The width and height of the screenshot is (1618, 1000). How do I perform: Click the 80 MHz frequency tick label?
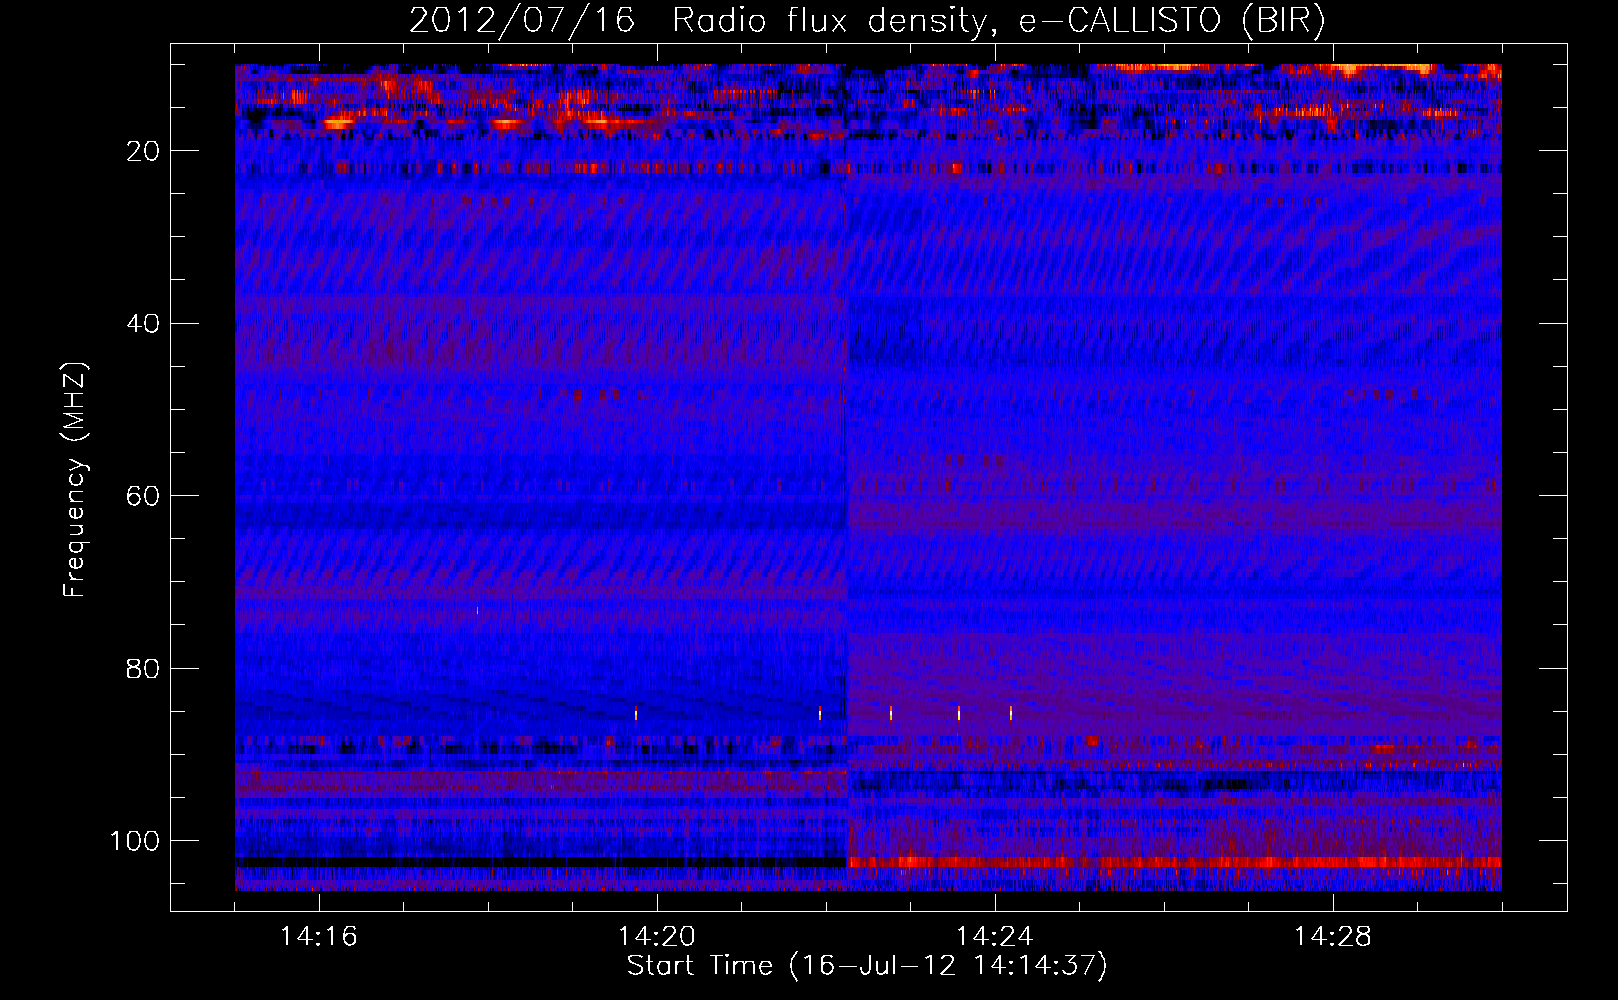point(144,668)
